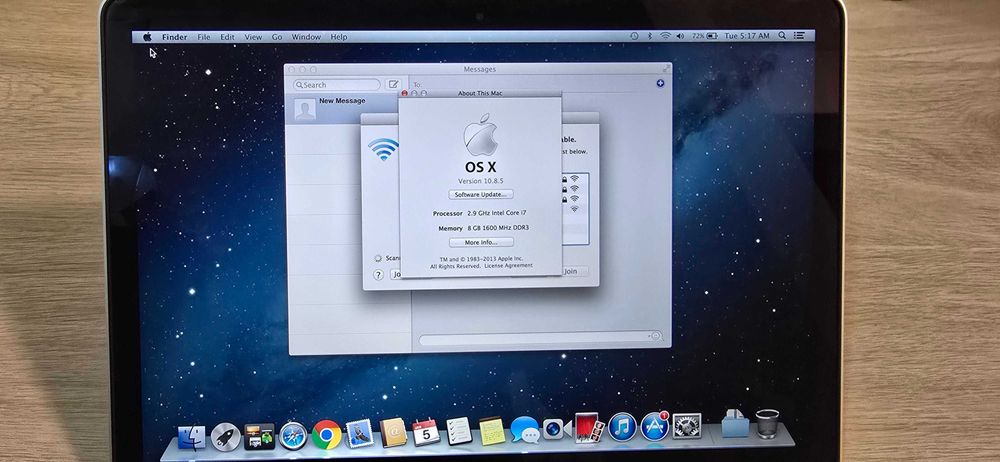Click blue plus add-contact button in Messages
The height and width of the screenshot is (462, 1000).
(x=660, y=83)
